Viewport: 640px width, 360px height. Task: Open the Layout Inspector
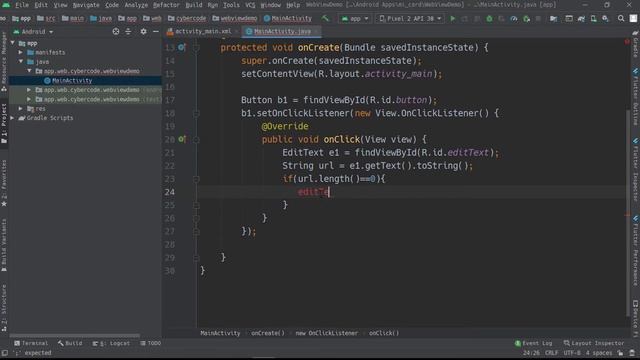point(594,343)
